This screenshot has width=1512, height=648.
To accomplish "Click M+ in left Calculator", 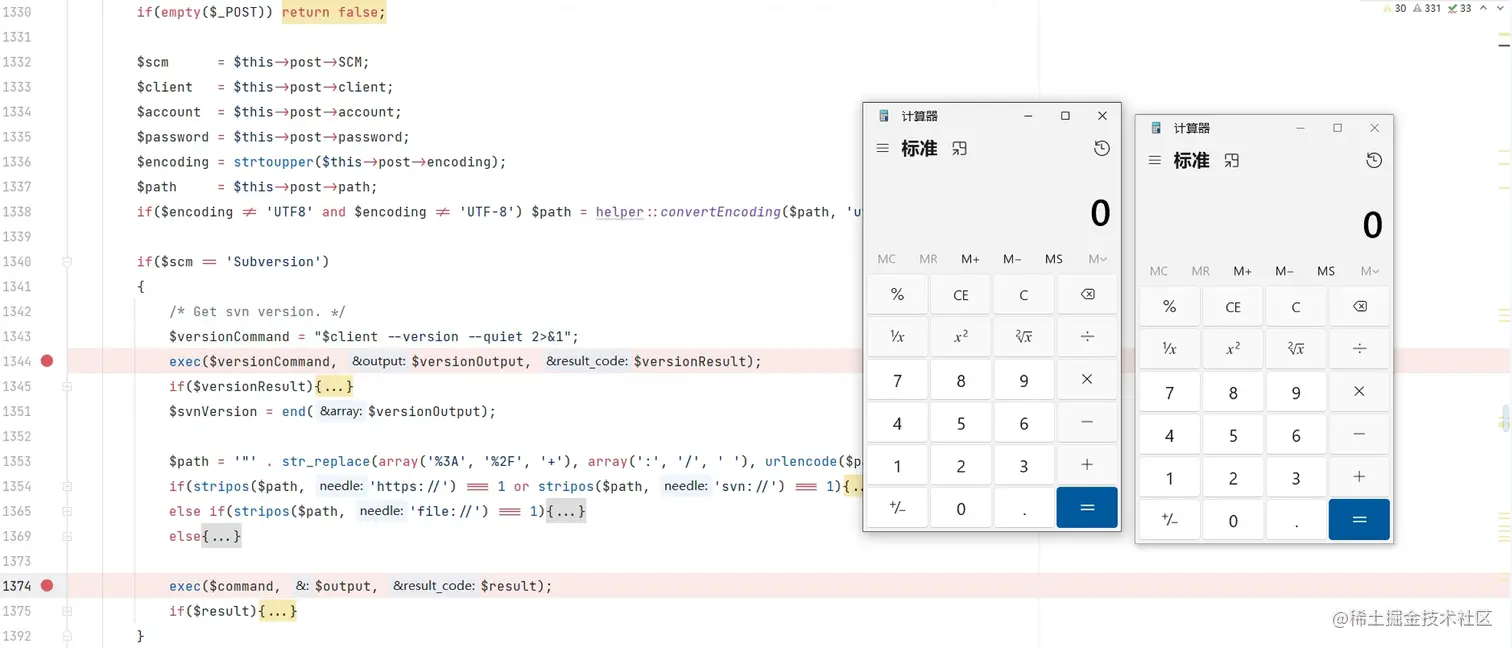I will tap(970, 259).
